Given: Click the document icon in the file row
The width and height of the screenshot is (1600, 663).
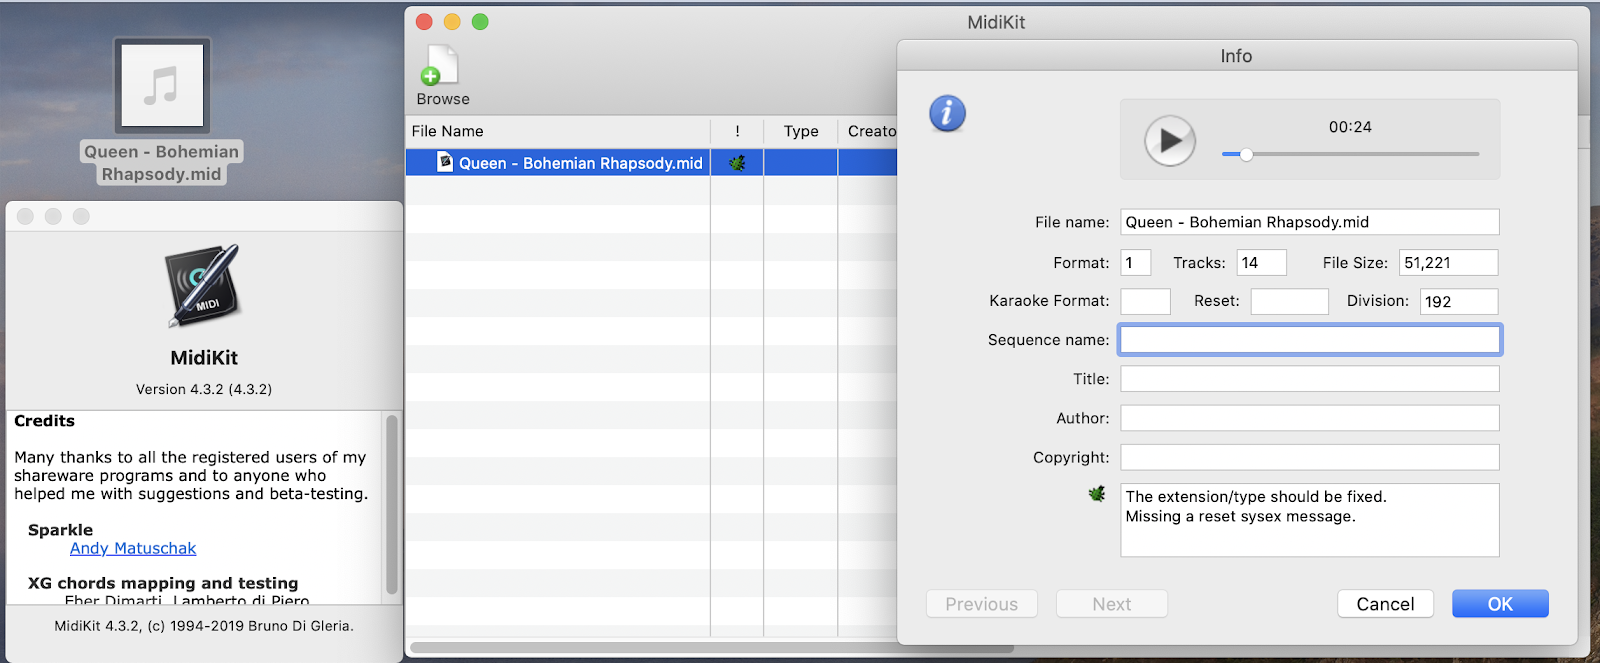Looking at the screenshot, I should pos(445,162).
